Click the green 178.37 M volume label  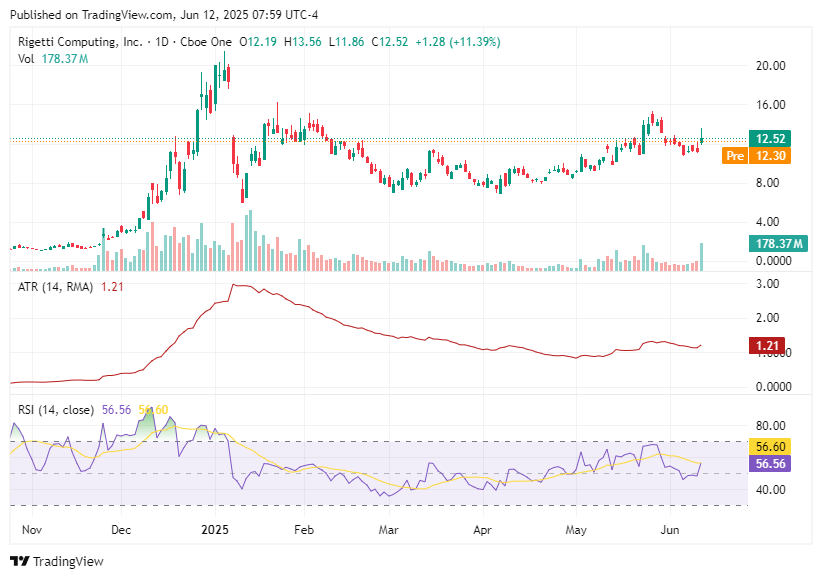pos(778,243)
